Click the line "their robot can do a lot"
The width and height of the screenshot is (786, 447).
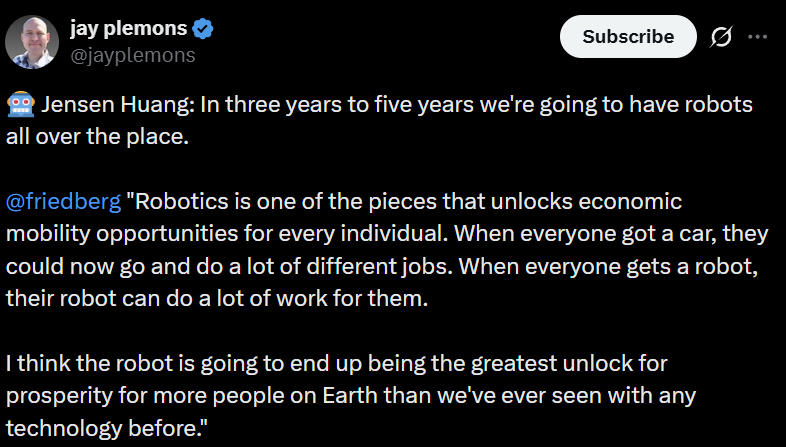click(x=120, y=299)
